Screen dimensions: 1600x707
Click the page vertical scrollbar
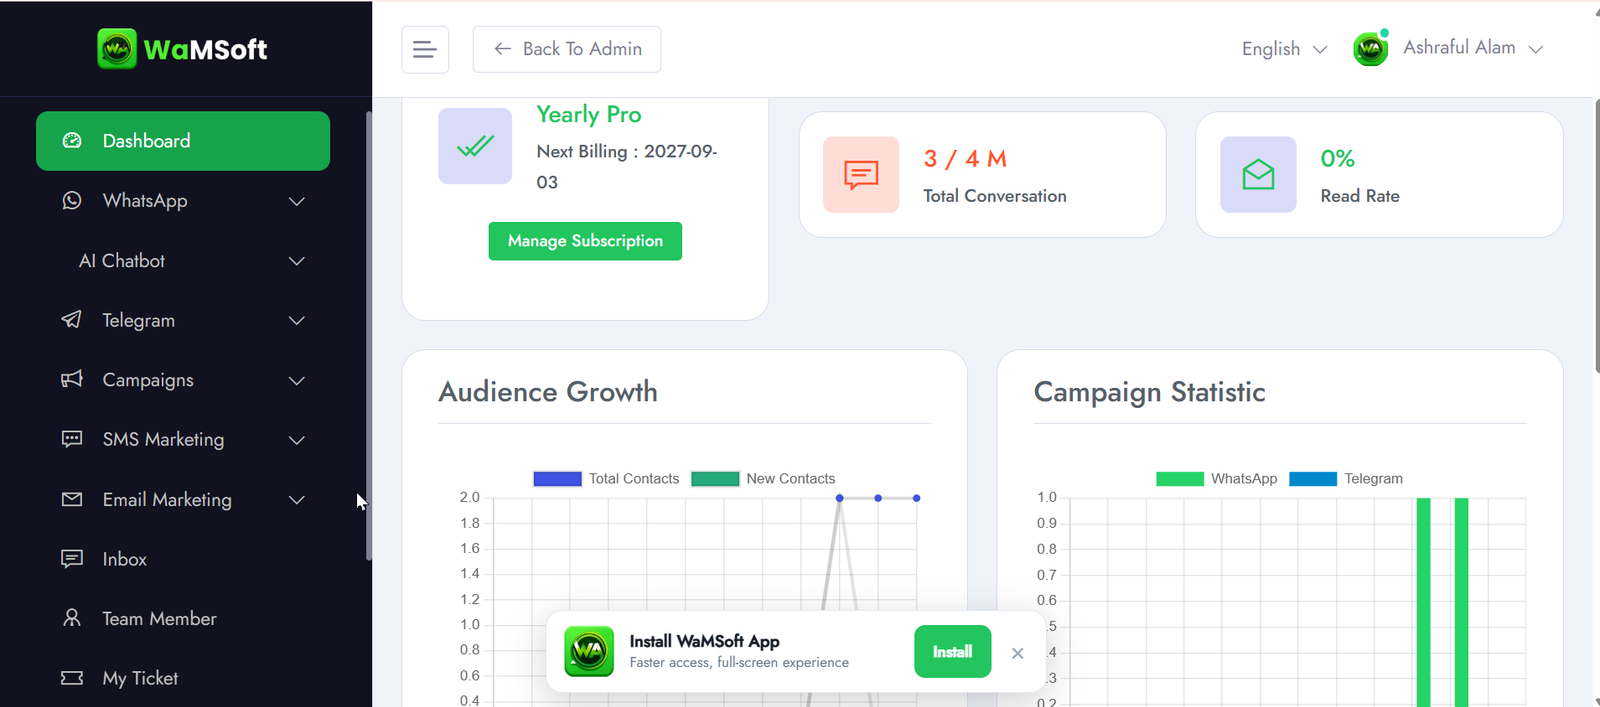click(1596, 235)
